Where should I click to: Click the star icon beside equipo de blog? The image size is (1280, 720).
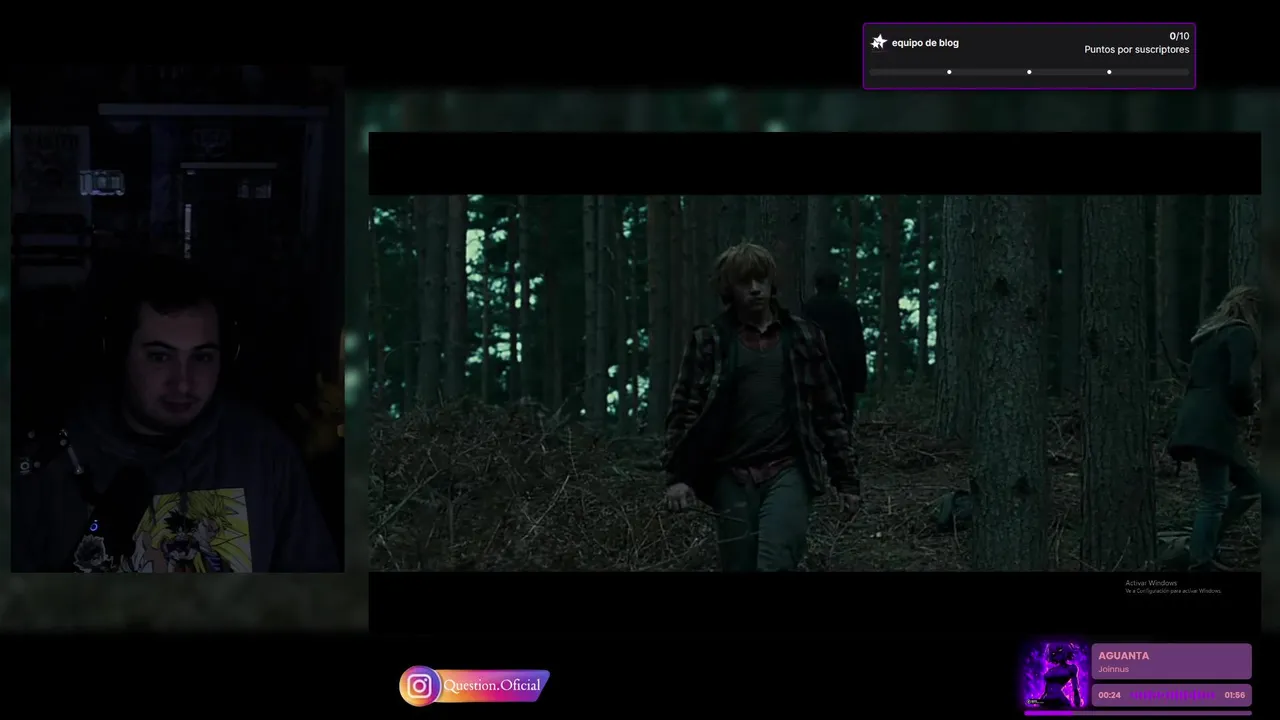pyautogui.click(x=879, y=42)
